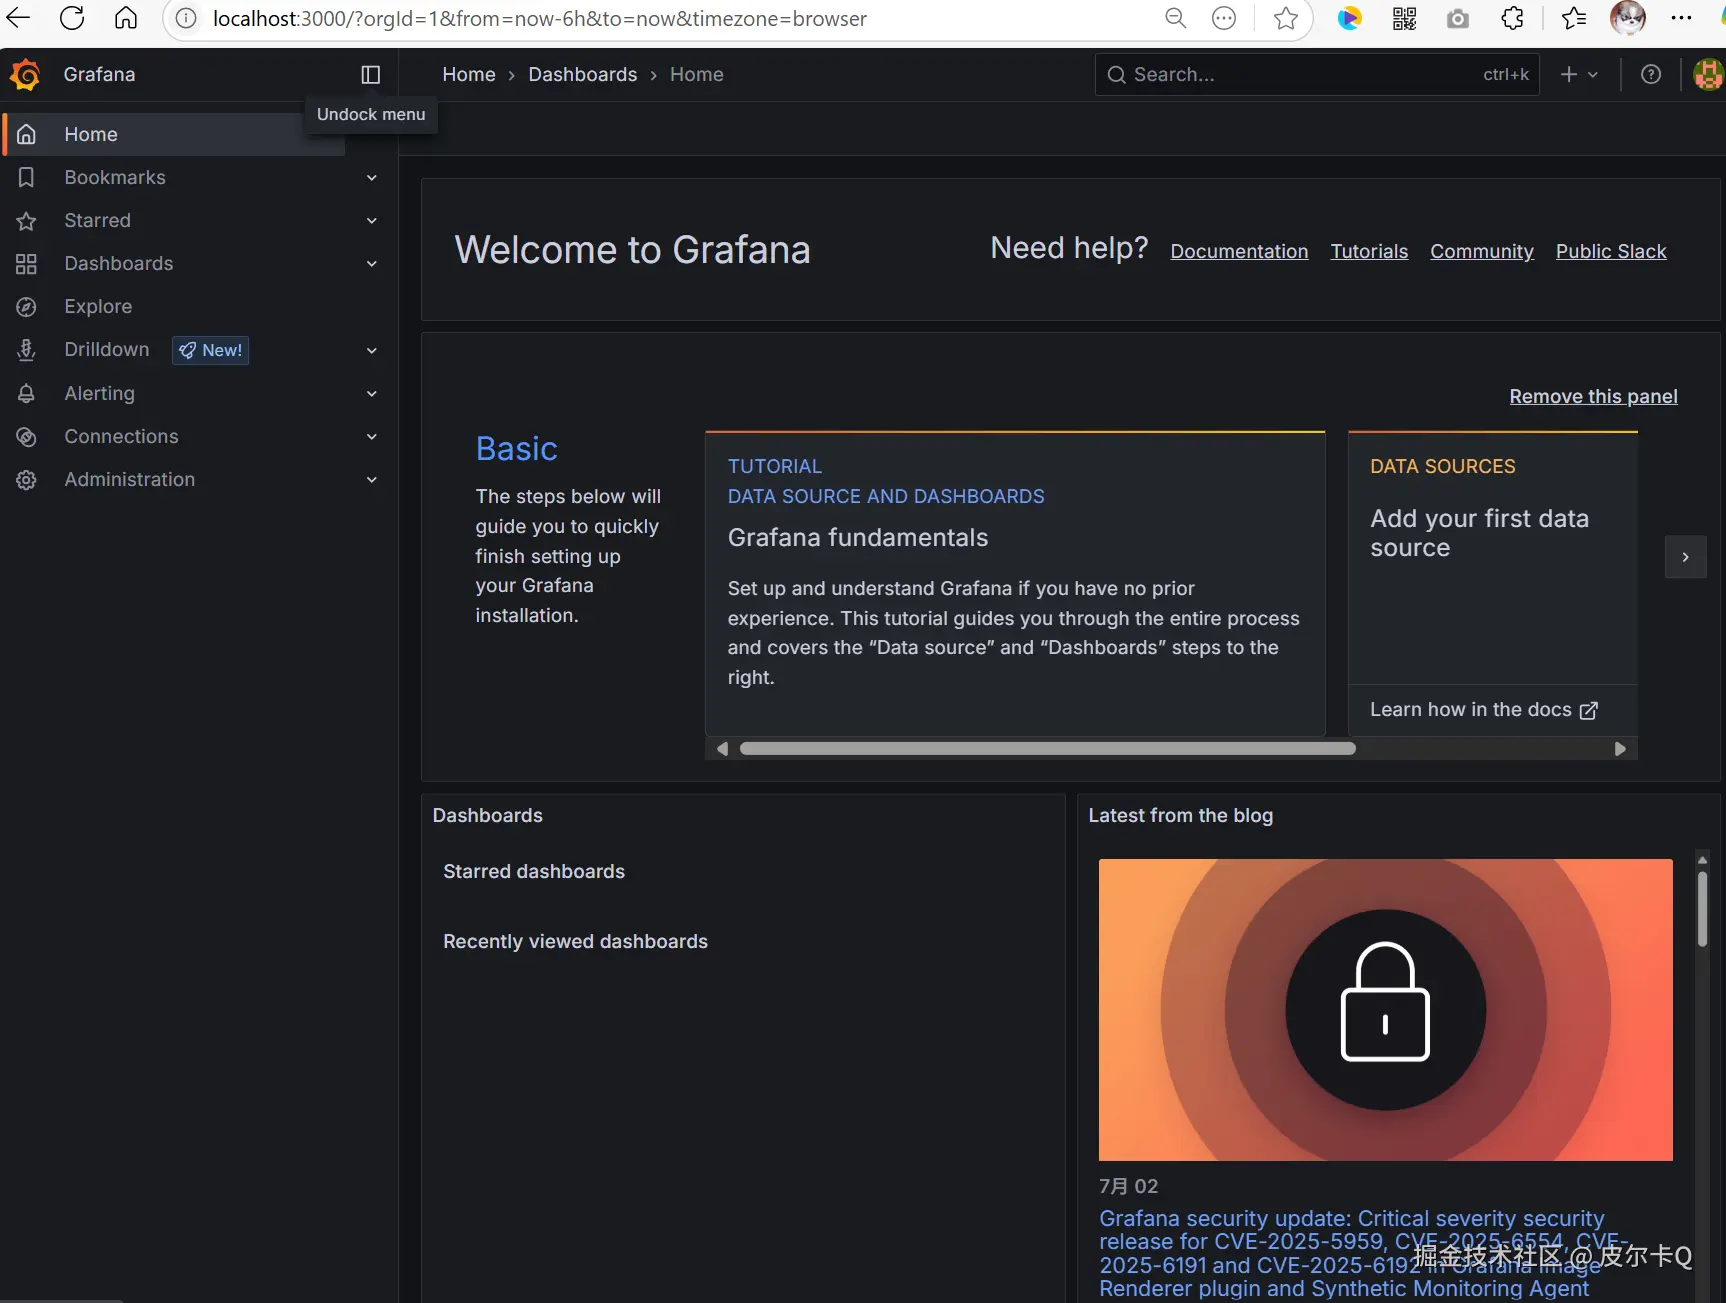Expand the Administration section chevron
The image size is (1726, 1303).
372,480
